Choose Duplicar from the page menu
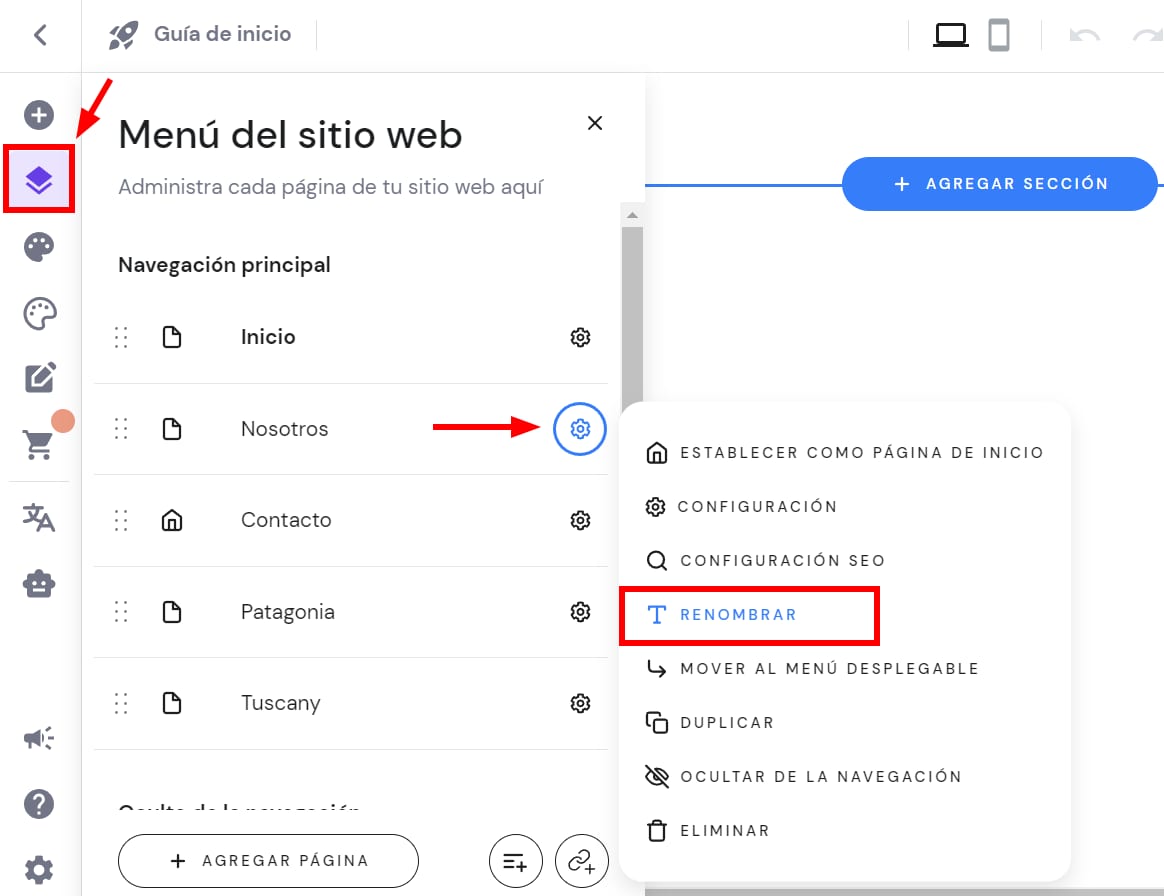 pyautogui.click(x=726, y=723)
